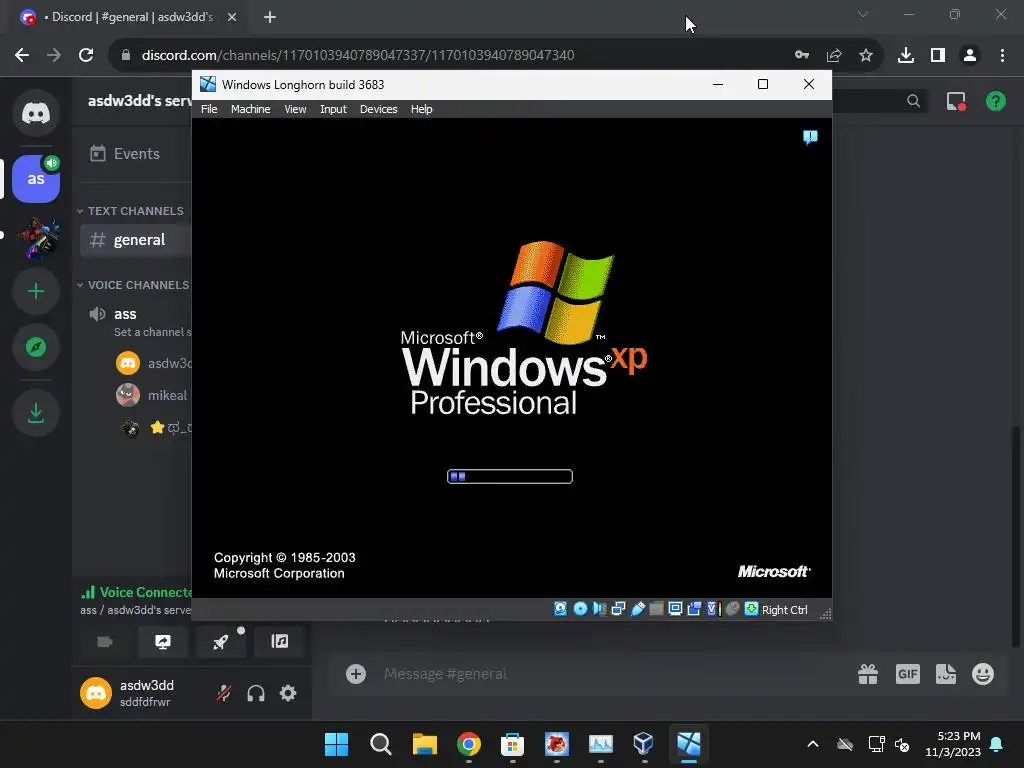Open the VirtualBox Help menu
The height and width of the screenshot is (768, 1024).
pos(421,109)
